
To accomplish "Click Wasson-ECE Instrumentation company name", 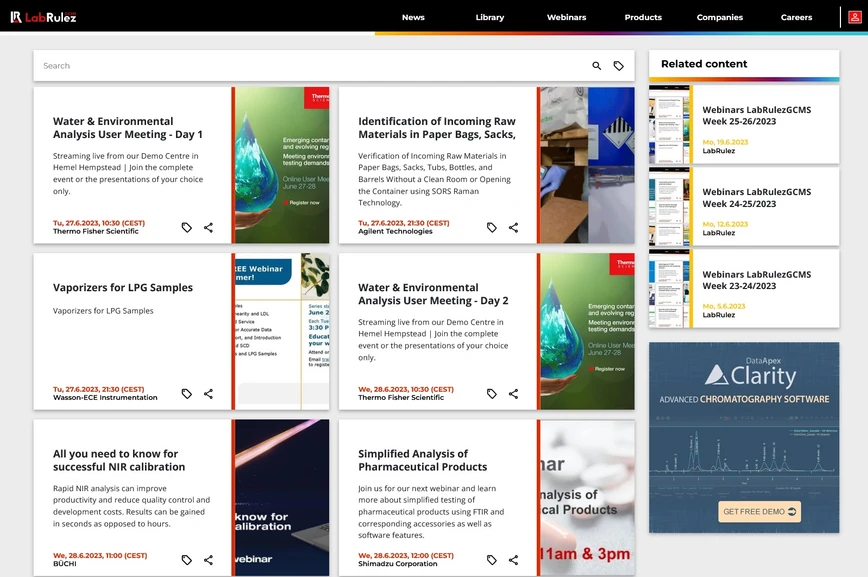I will tap(105, 398).
